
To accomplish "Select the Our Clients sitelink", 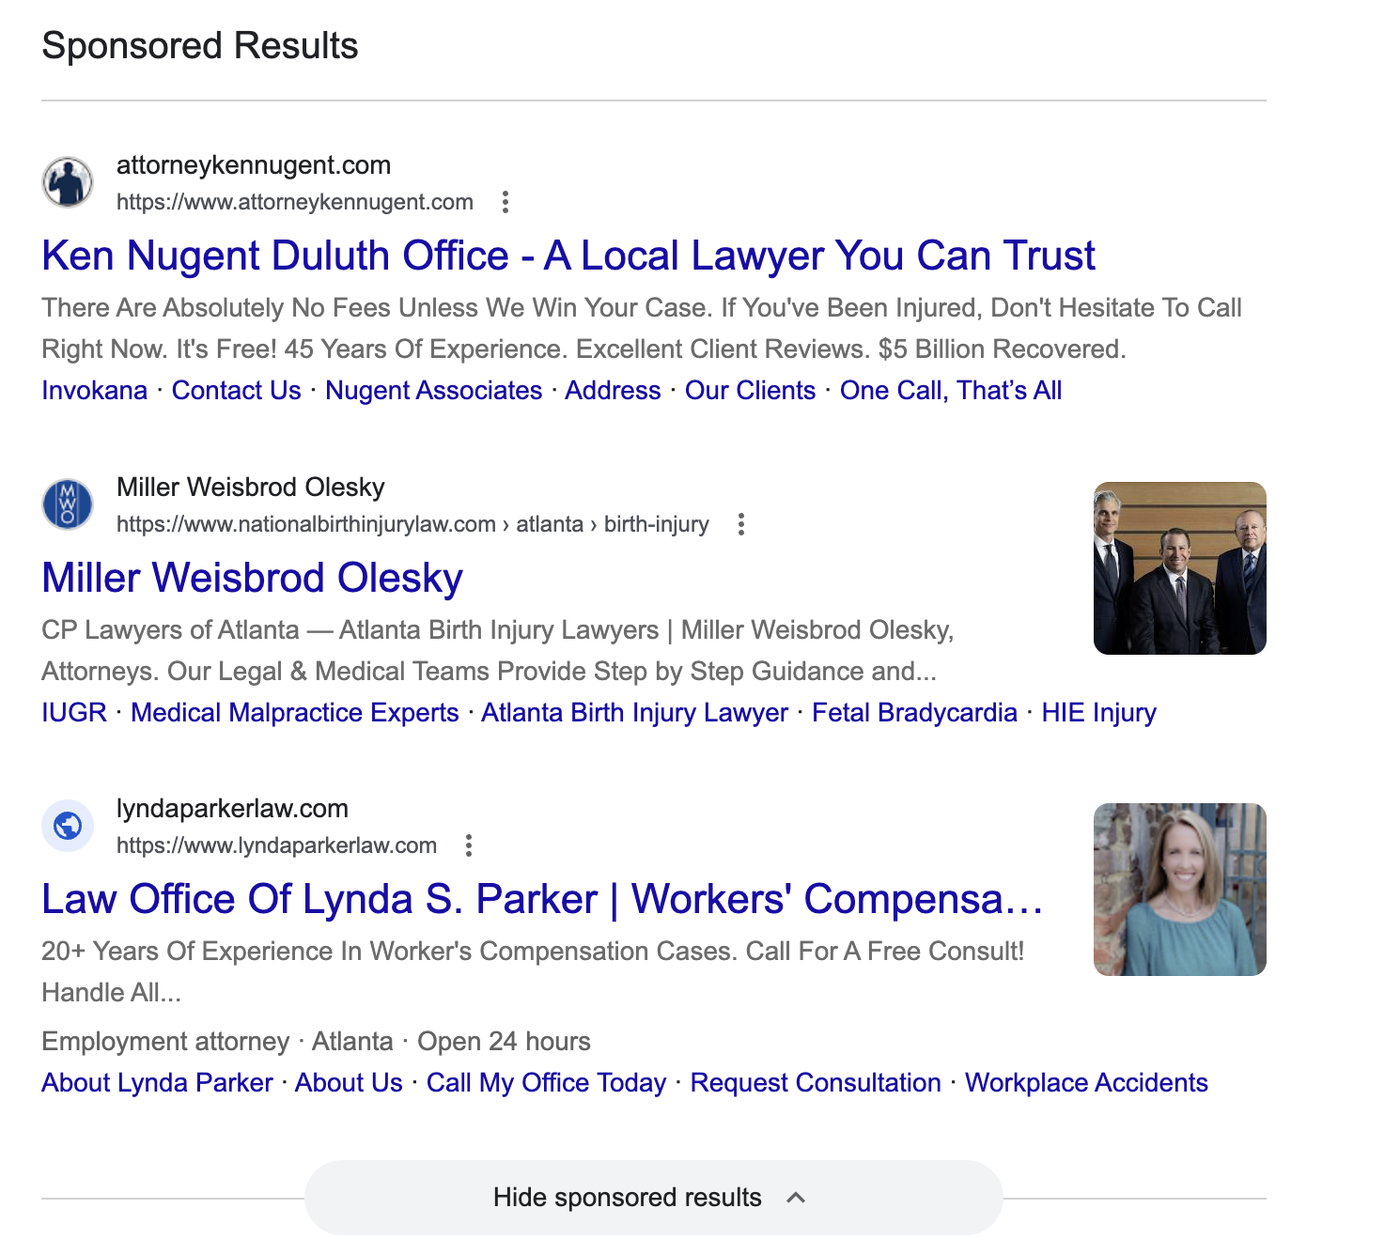I will (x=750, y=391).
